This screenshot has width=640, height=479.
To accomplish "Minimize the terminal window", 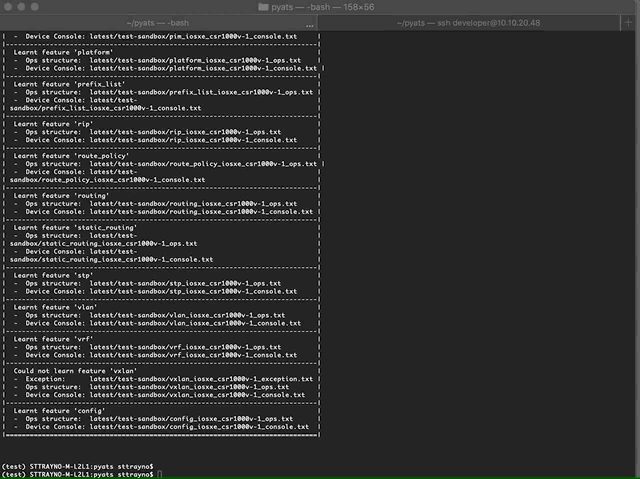I will click(x=21, y=7).
